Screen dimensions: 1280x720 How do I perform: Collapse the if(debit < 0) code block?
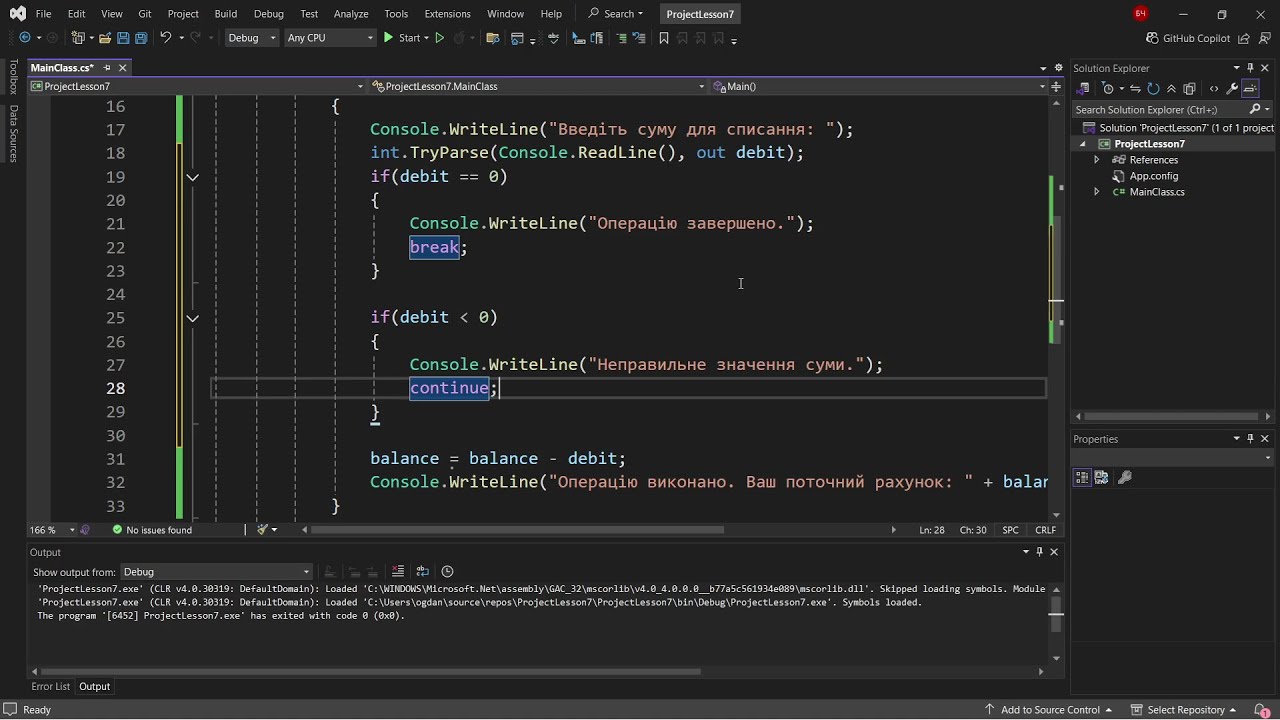click(193, 318)
